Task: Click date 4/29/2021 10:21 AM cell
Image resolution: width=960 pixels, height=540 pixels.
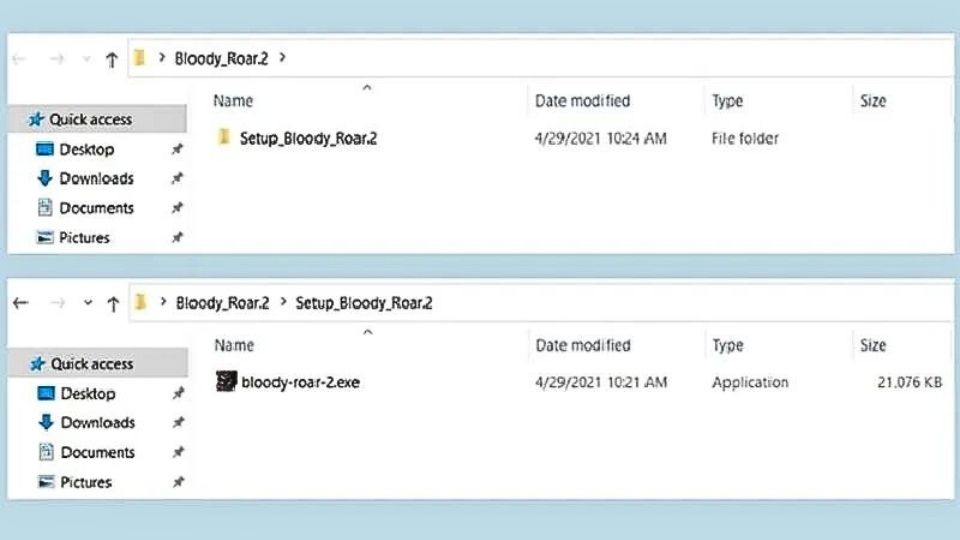Action: tap(601, 383)
